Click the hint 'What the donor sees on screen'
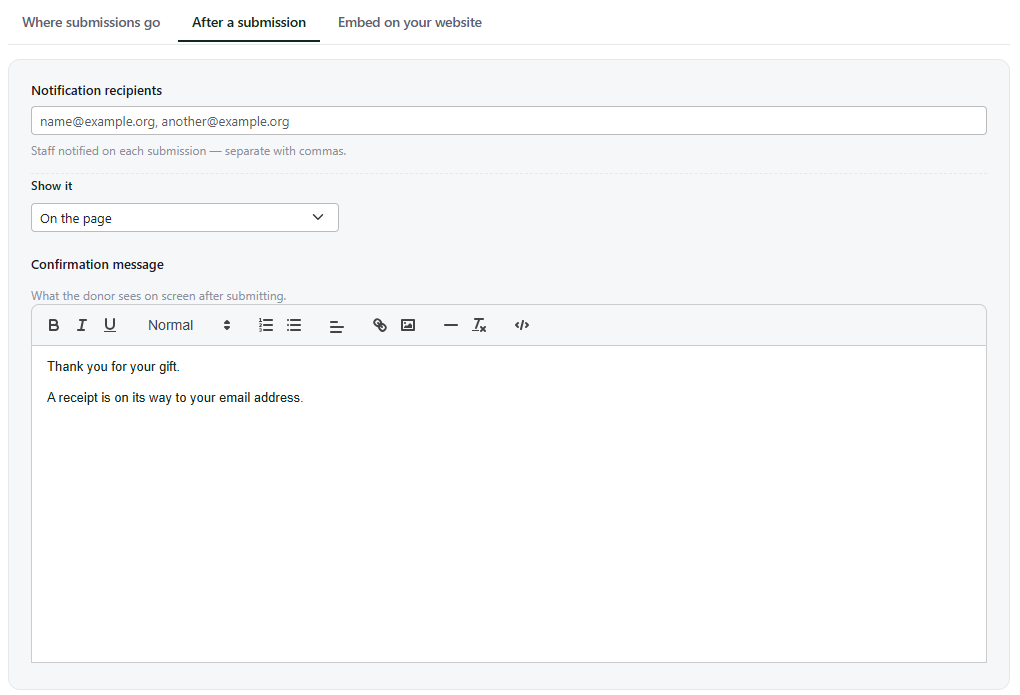 coord(159,295)
